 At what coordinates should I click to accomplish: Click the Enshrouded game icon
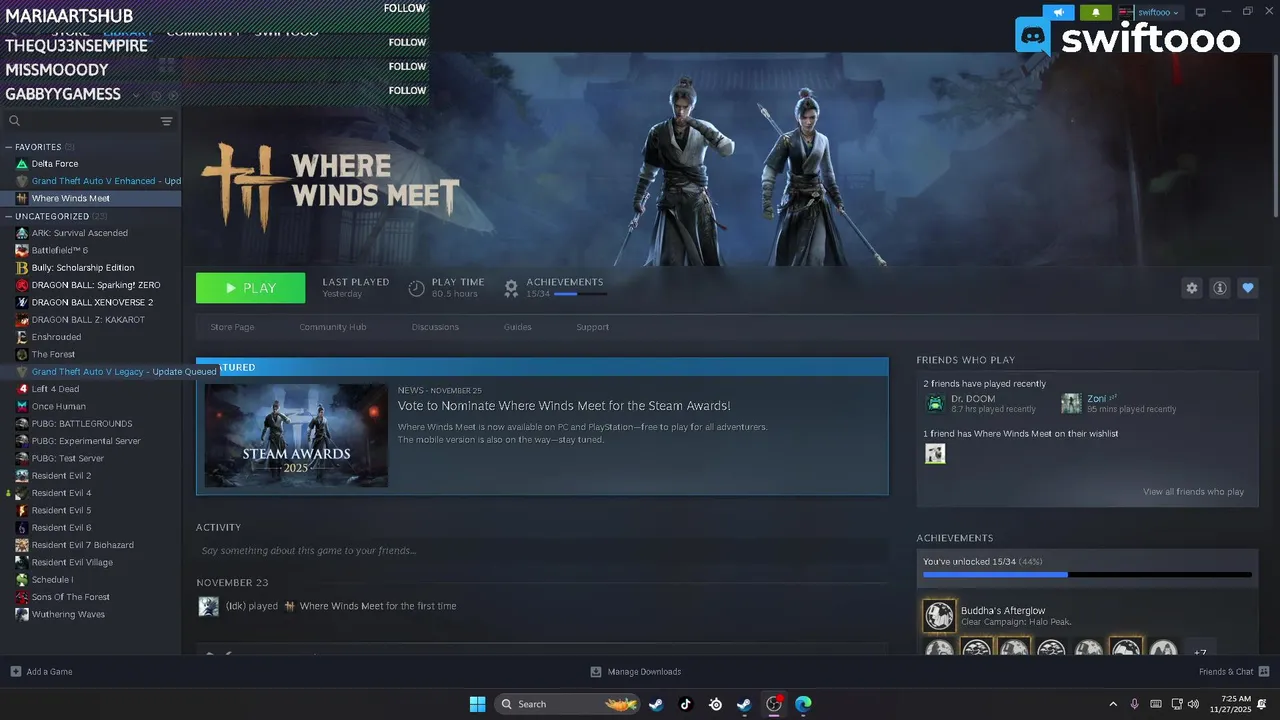coord(22,337)
